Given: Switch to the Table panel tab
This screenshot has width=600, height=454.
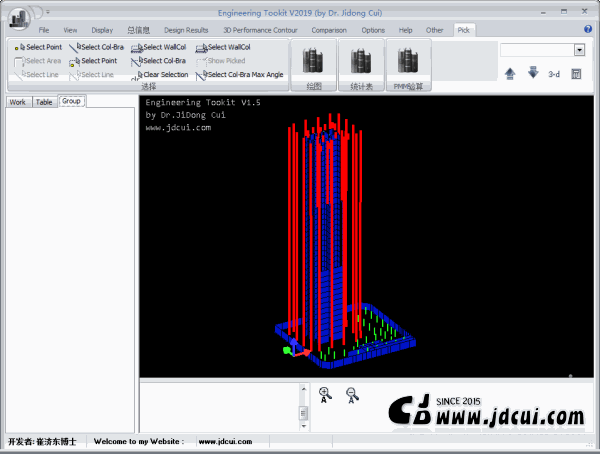Looking at the screenshot, I should click(44, 102).
